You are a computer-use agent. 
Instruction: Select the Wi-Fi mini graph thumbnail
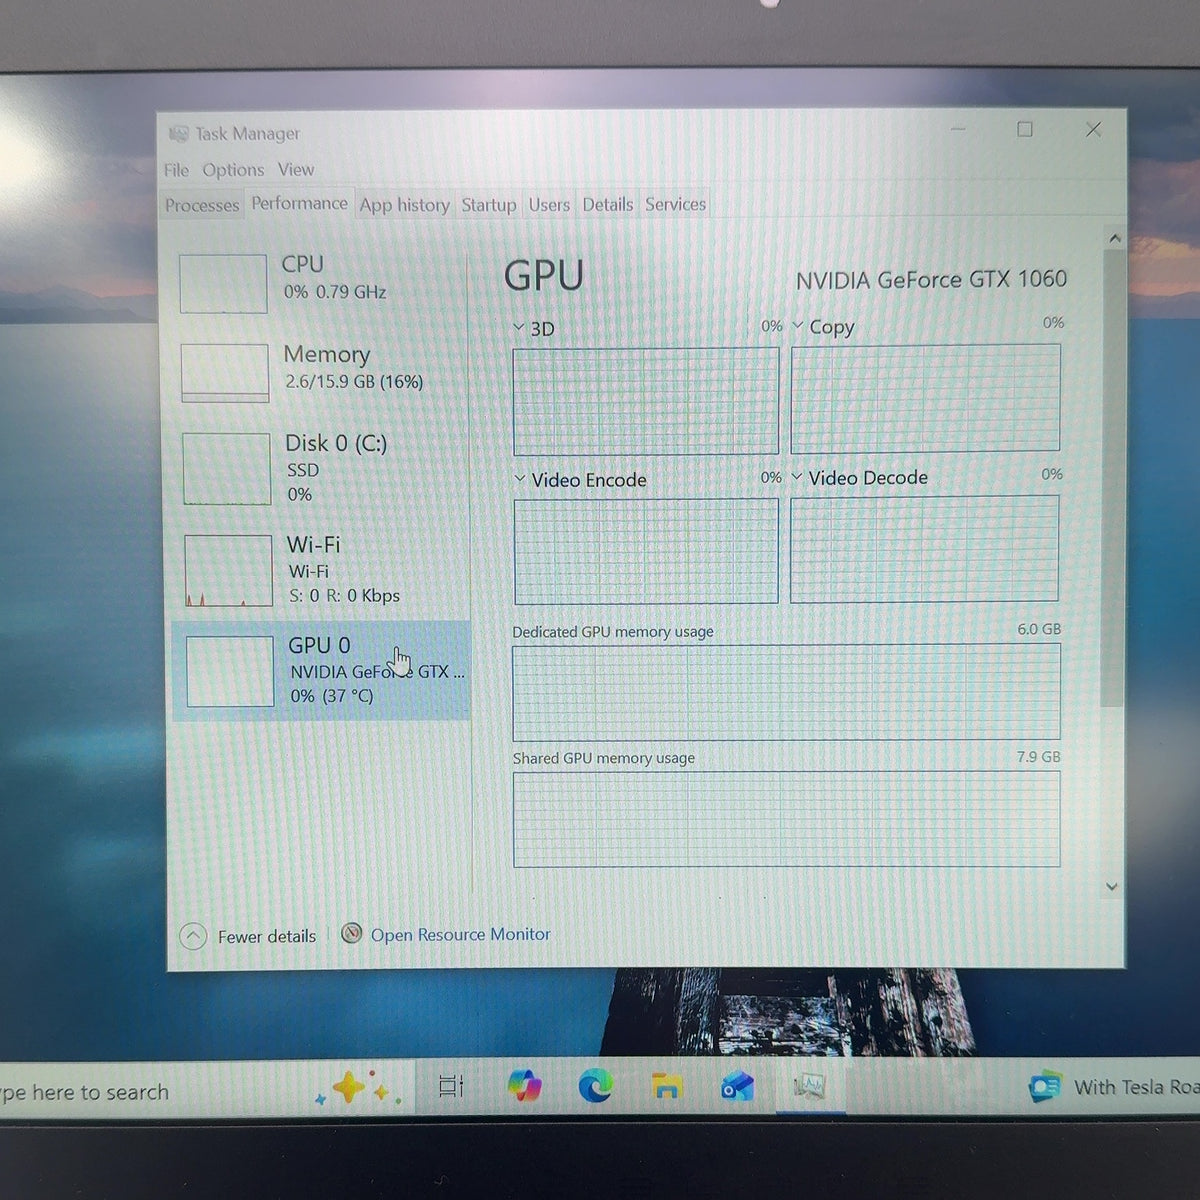coord(228,570)
